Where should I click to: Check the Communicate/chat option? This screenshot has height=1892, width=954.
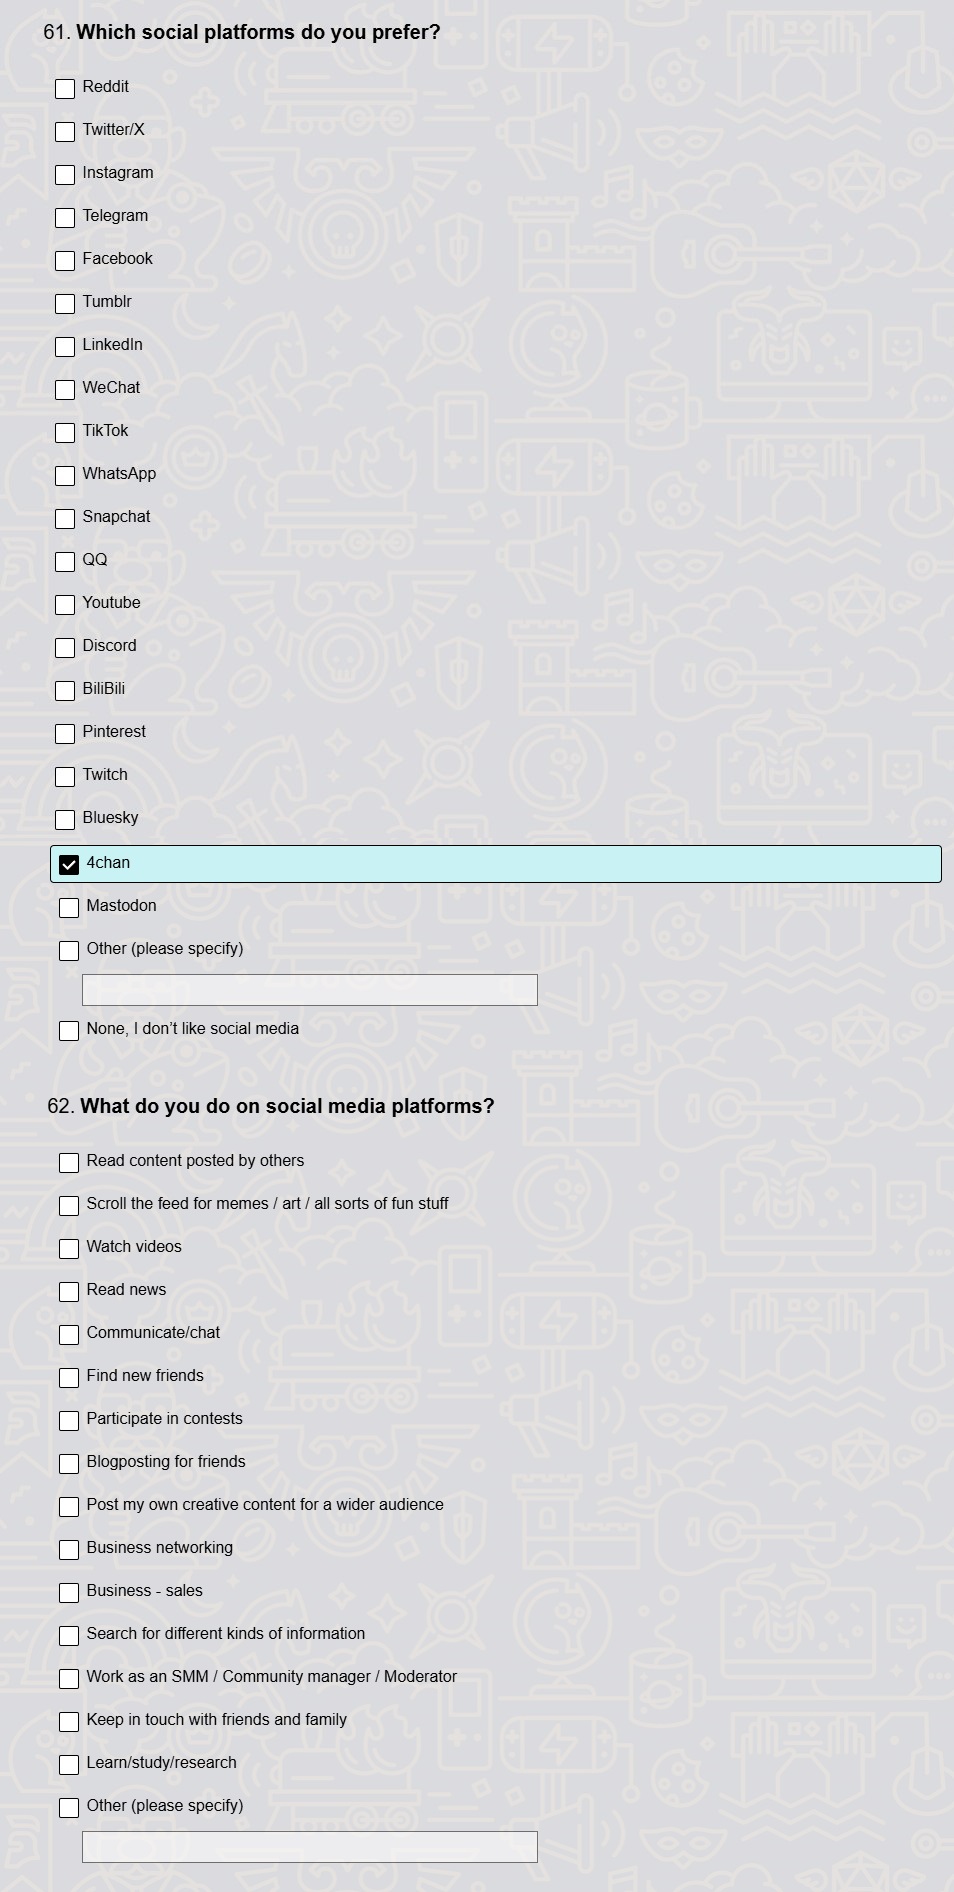pyautogui.click(x=69, y=1335)
